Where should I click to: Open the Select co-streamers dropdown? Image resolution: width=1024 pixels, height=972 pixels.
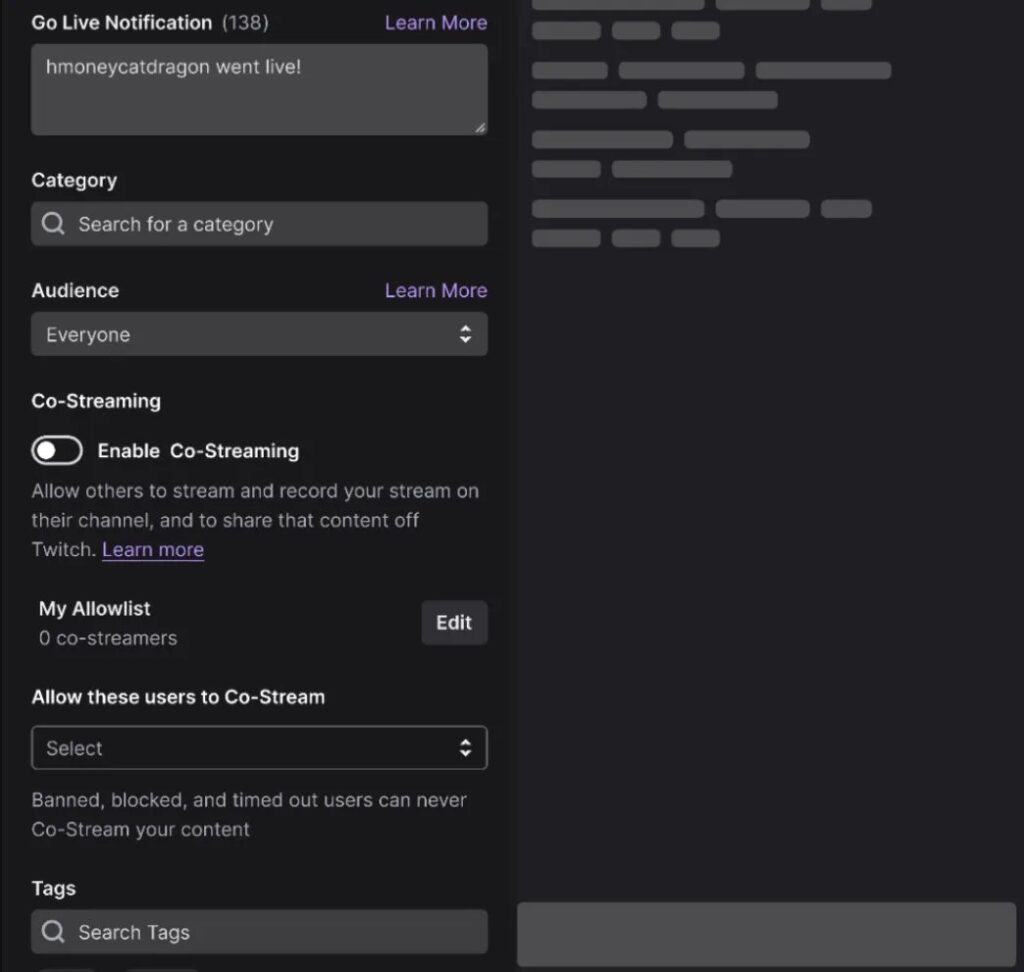(x=259, y=747)
